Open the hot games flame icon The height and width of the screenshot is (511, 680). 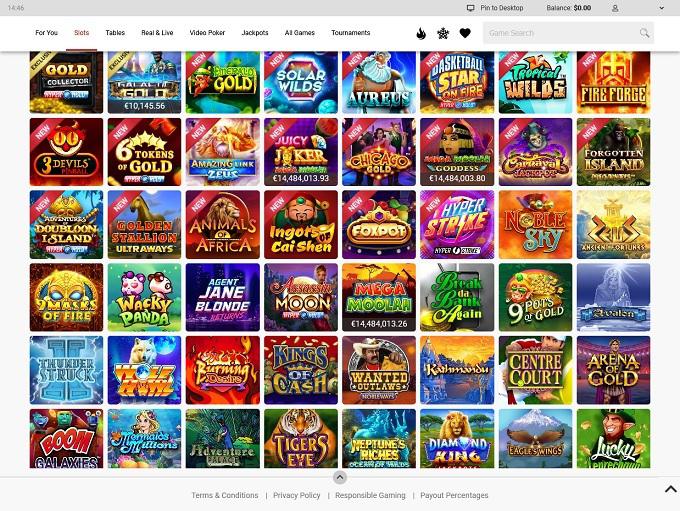421,33
